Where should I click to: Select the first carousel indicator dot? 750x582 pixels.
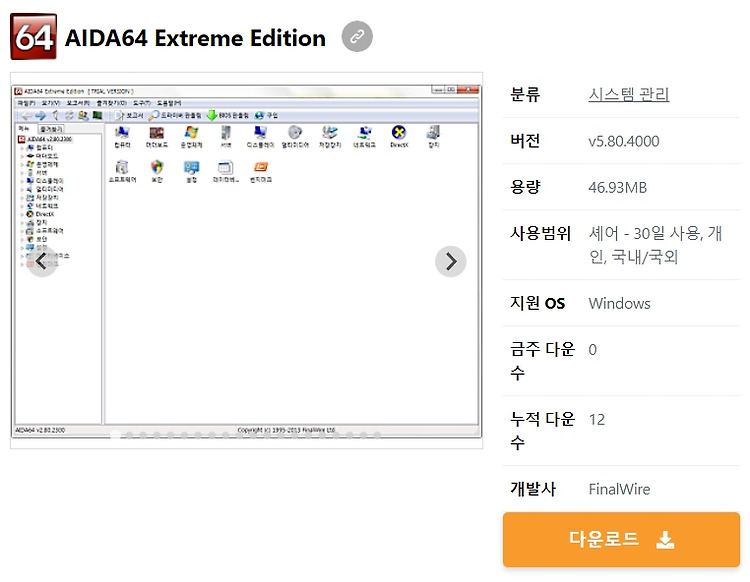tap(115, 435)
